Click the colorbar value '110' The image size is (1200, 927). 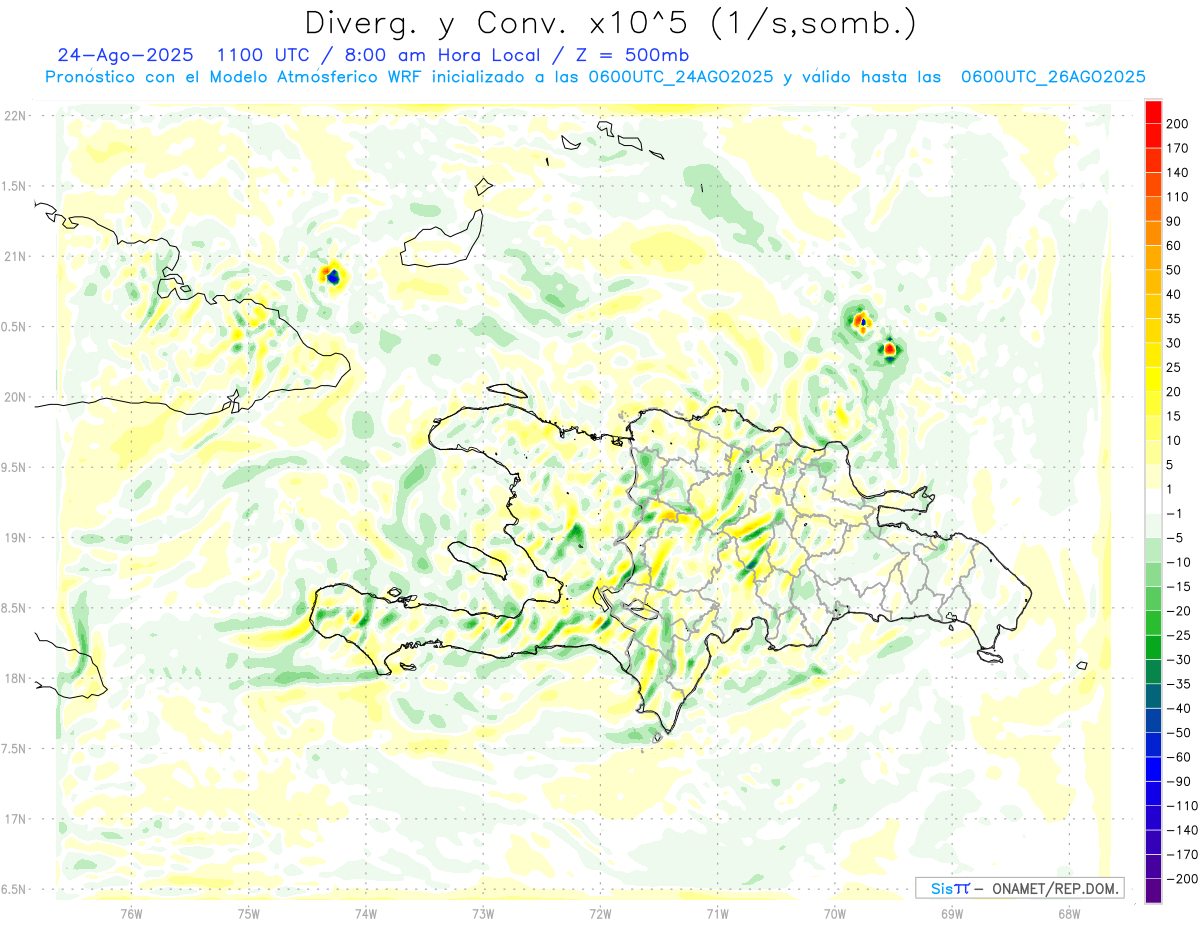(1177, 197)
